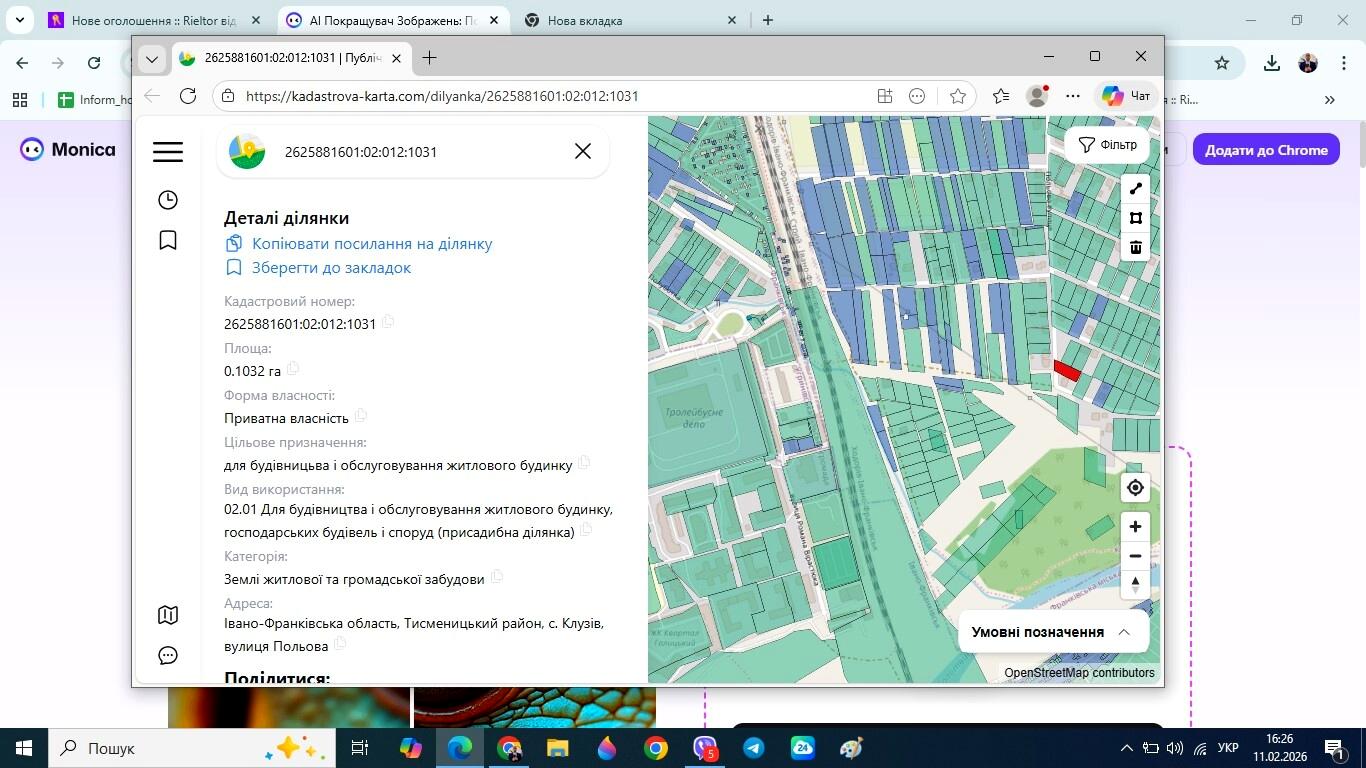The height and width of the screenshot is (768, 1366).
Task: Open the chat feedback icon in sidebar
Action: point(168,655)
